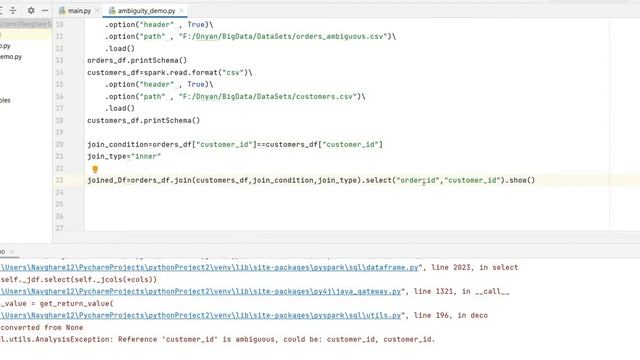Open Project panel settings gear

pos(31,11)
